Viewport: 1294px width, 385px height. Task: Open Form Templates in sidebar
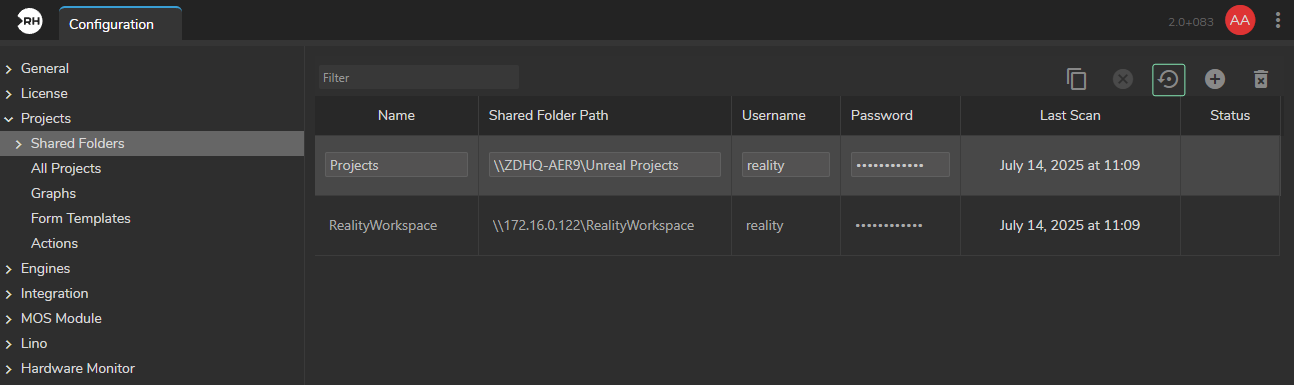point(81,219)
